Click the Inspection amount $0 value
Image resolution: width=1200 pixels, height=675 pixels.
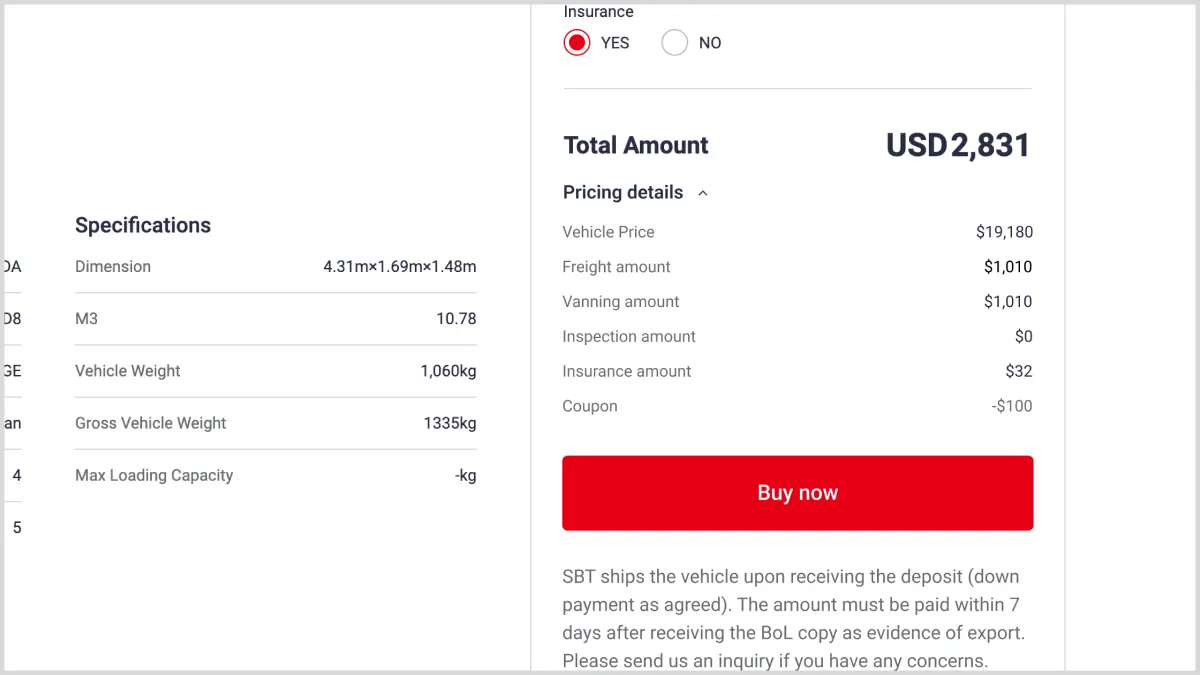pos(1023,337)
